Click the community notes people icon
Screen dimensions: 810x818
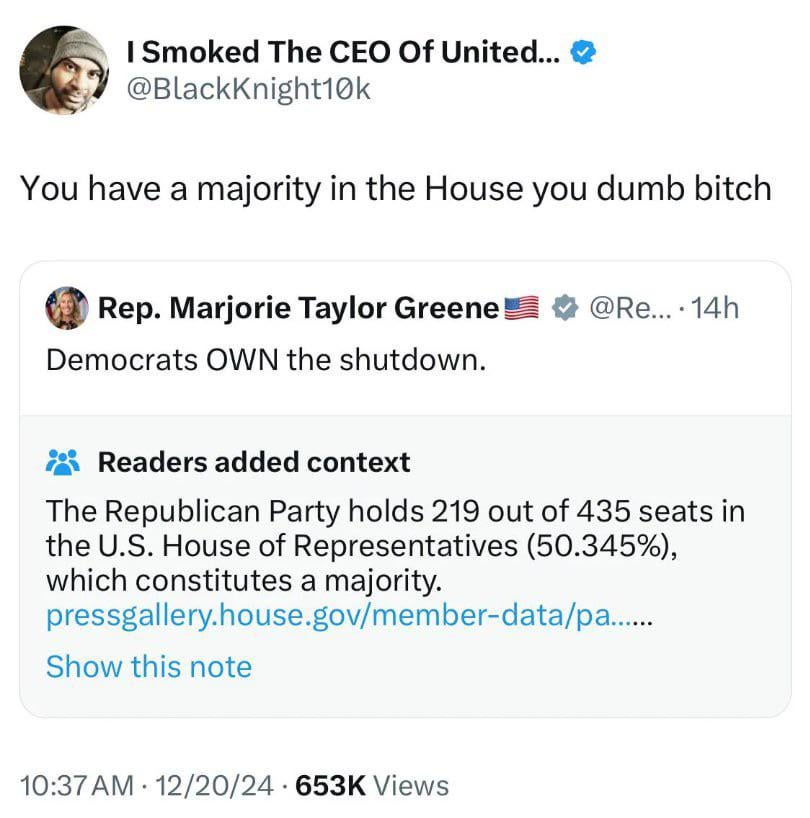pos(63,462)
